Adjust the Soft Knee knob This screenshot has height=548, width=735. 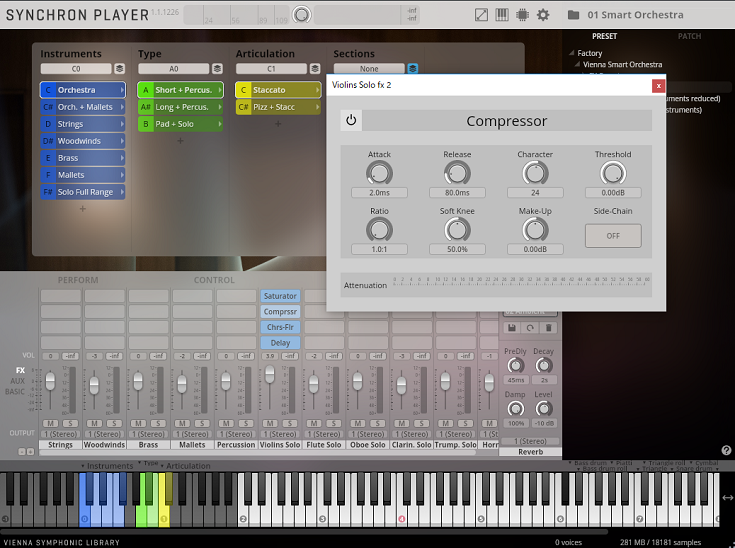(457, 230)
